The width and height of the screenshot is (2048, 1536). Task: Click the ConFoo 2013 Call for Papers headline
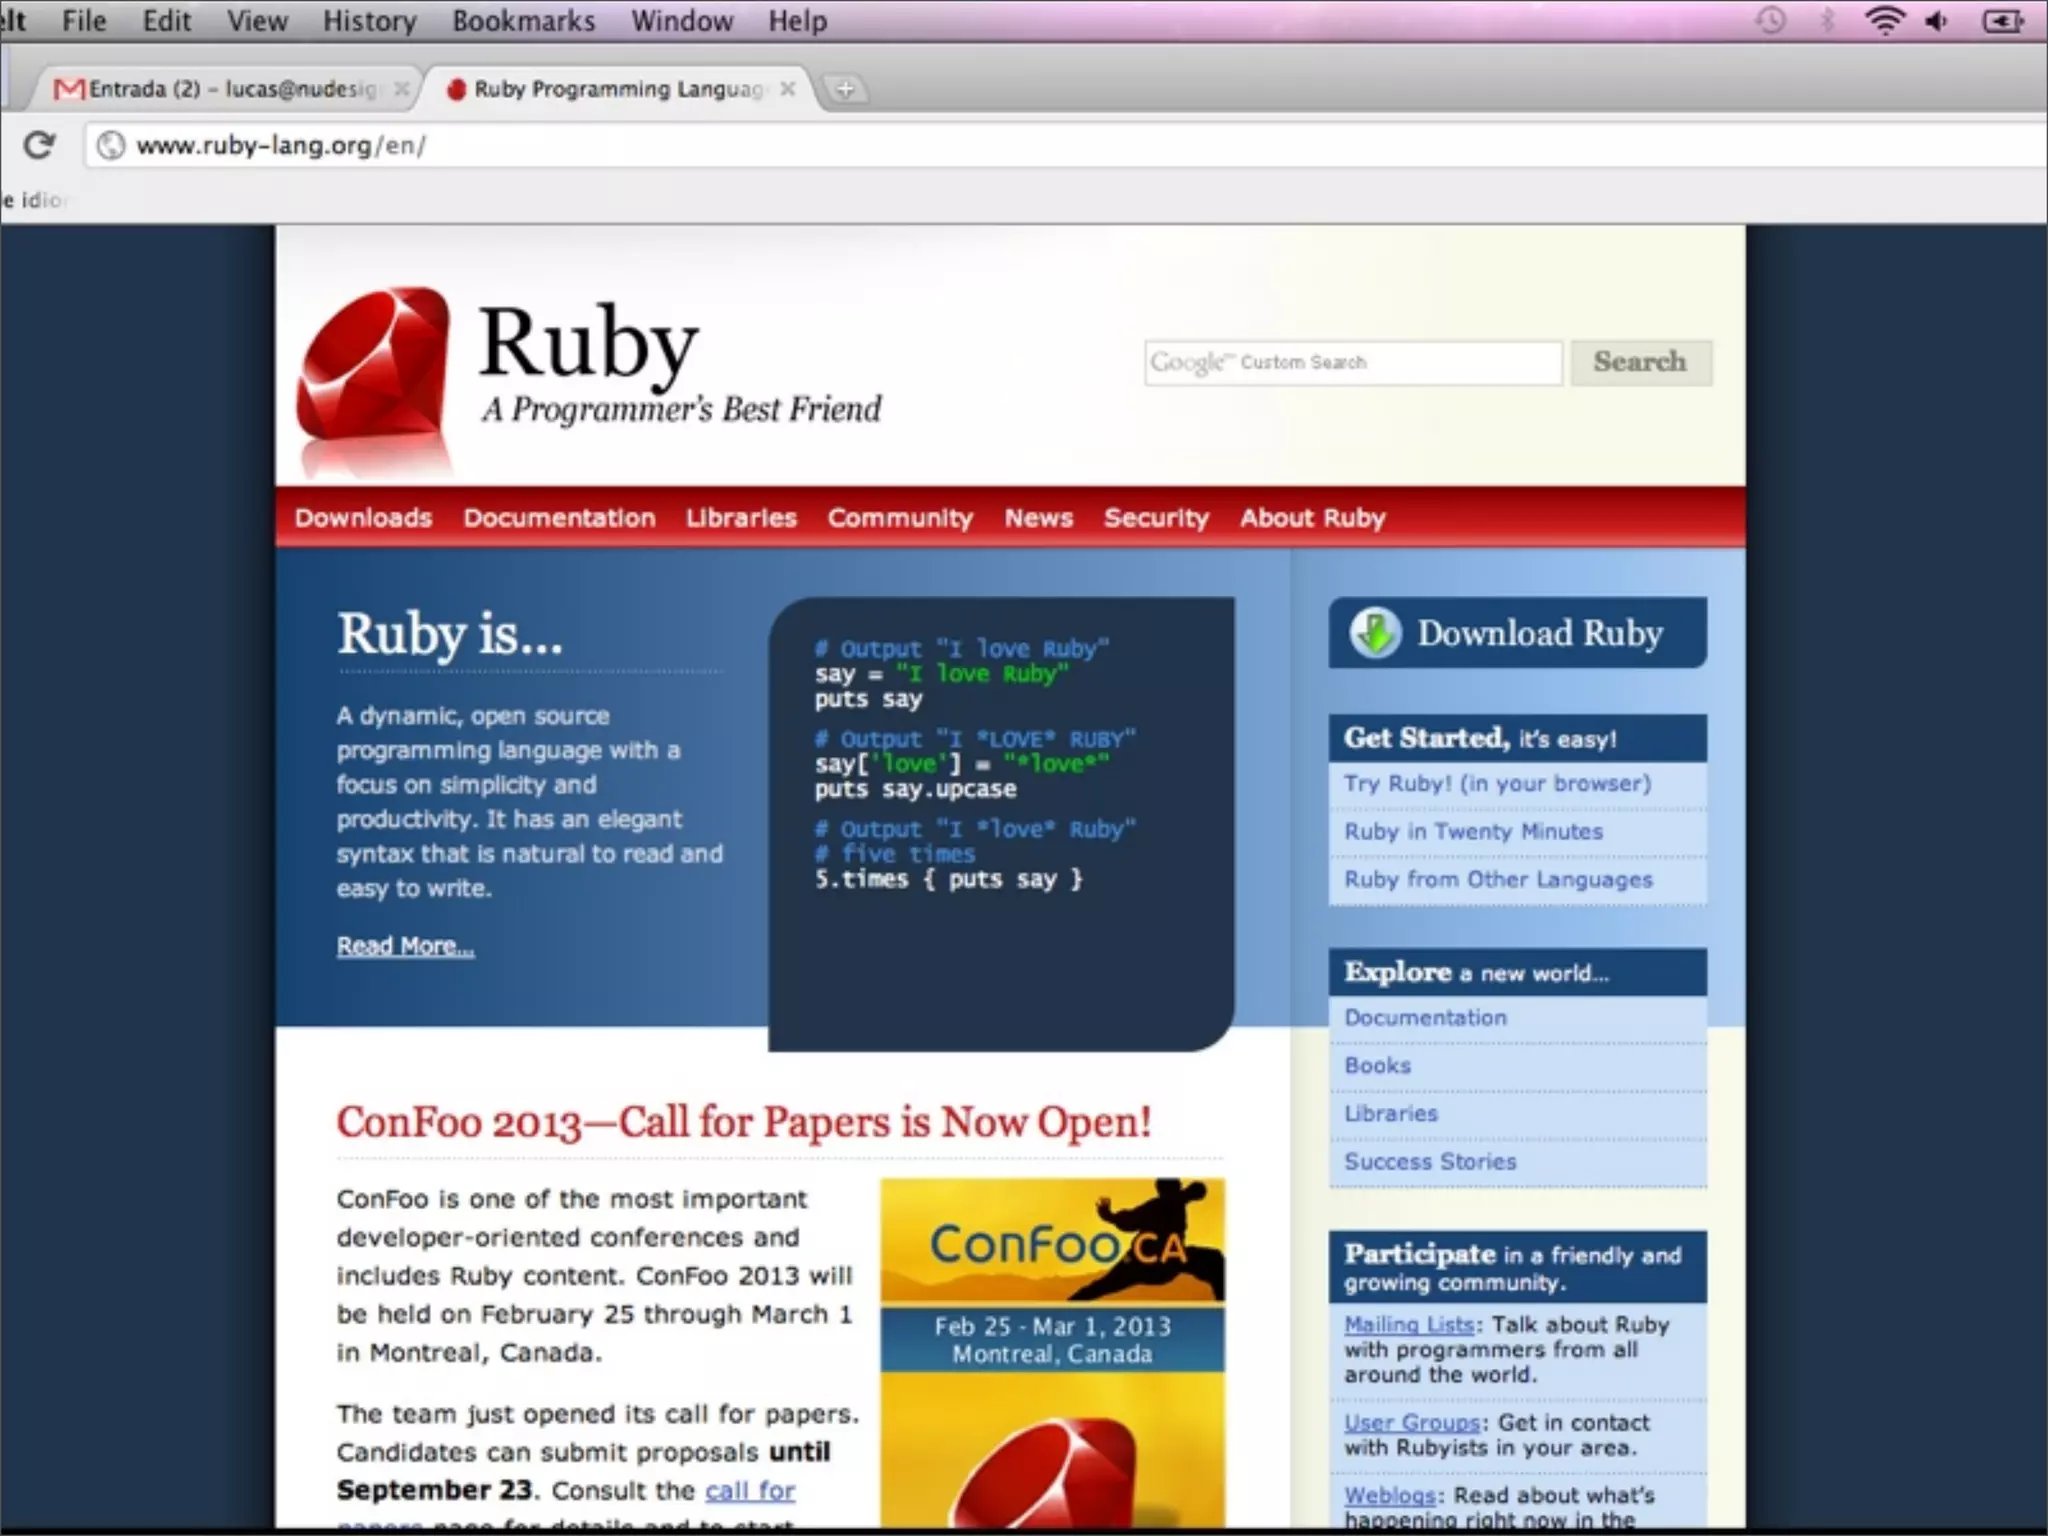(x=744, y=1122)
